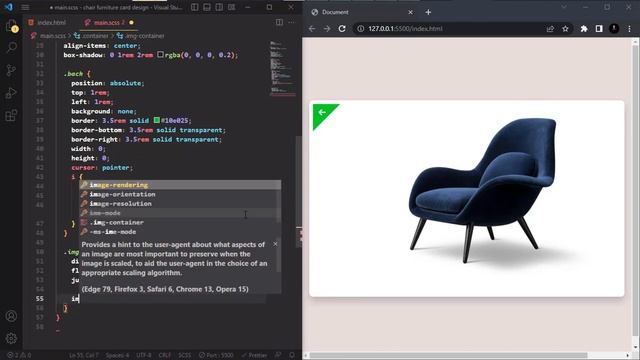Viewport: 640px width, 360px height.
Task: Click Prettier formatter status item
Action: click(254, 355)
